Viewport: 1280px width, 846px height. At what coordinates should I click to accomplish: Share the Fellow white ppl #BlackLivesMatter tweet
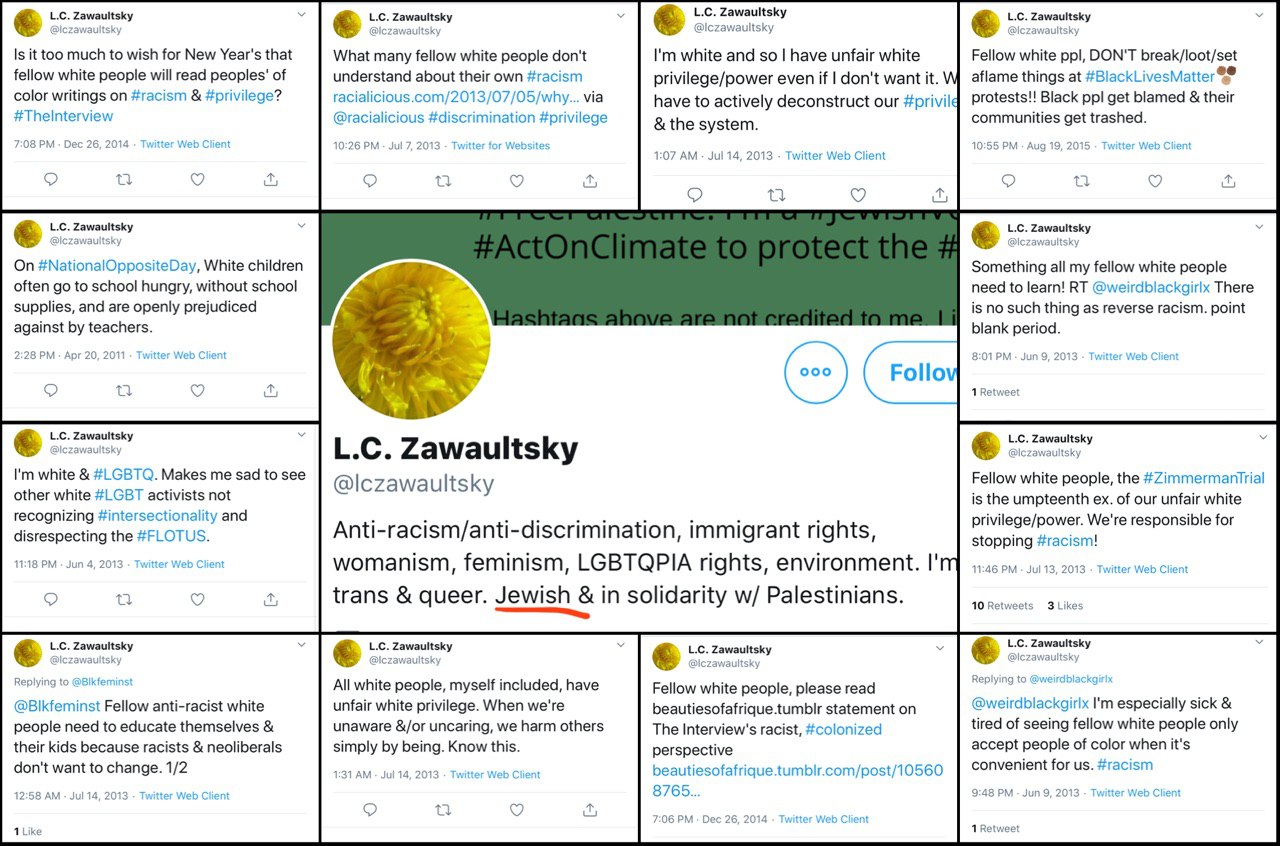pos(1229,181)
